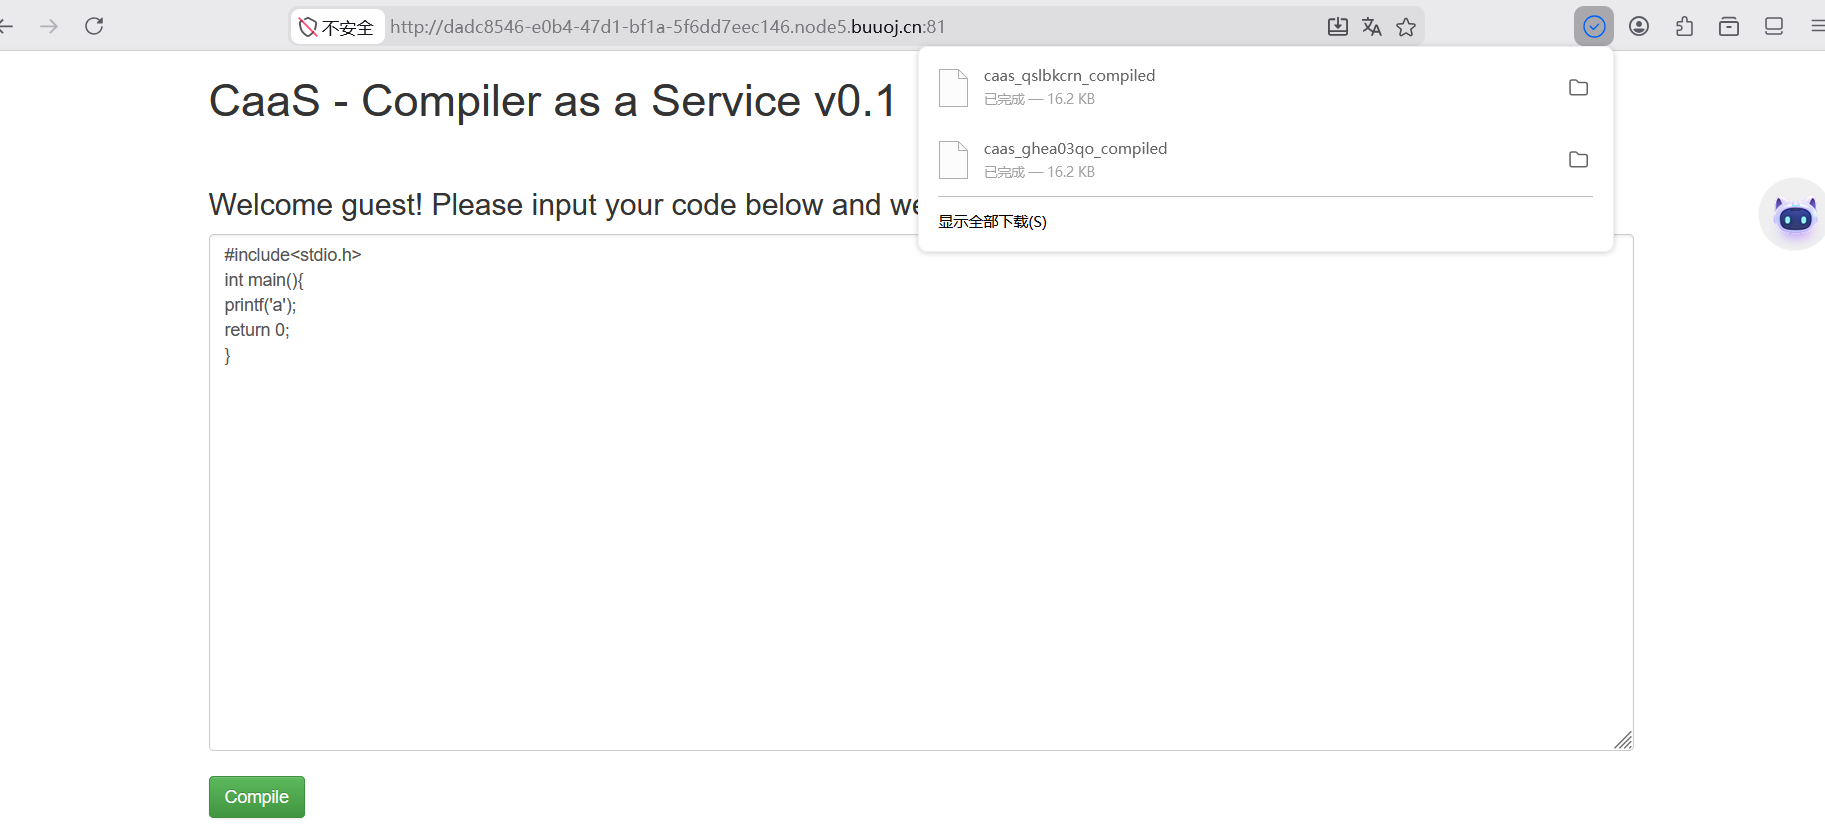The image size is (1825, 829).
Task: Click the browser back arrow
Action: click(6, 26)
